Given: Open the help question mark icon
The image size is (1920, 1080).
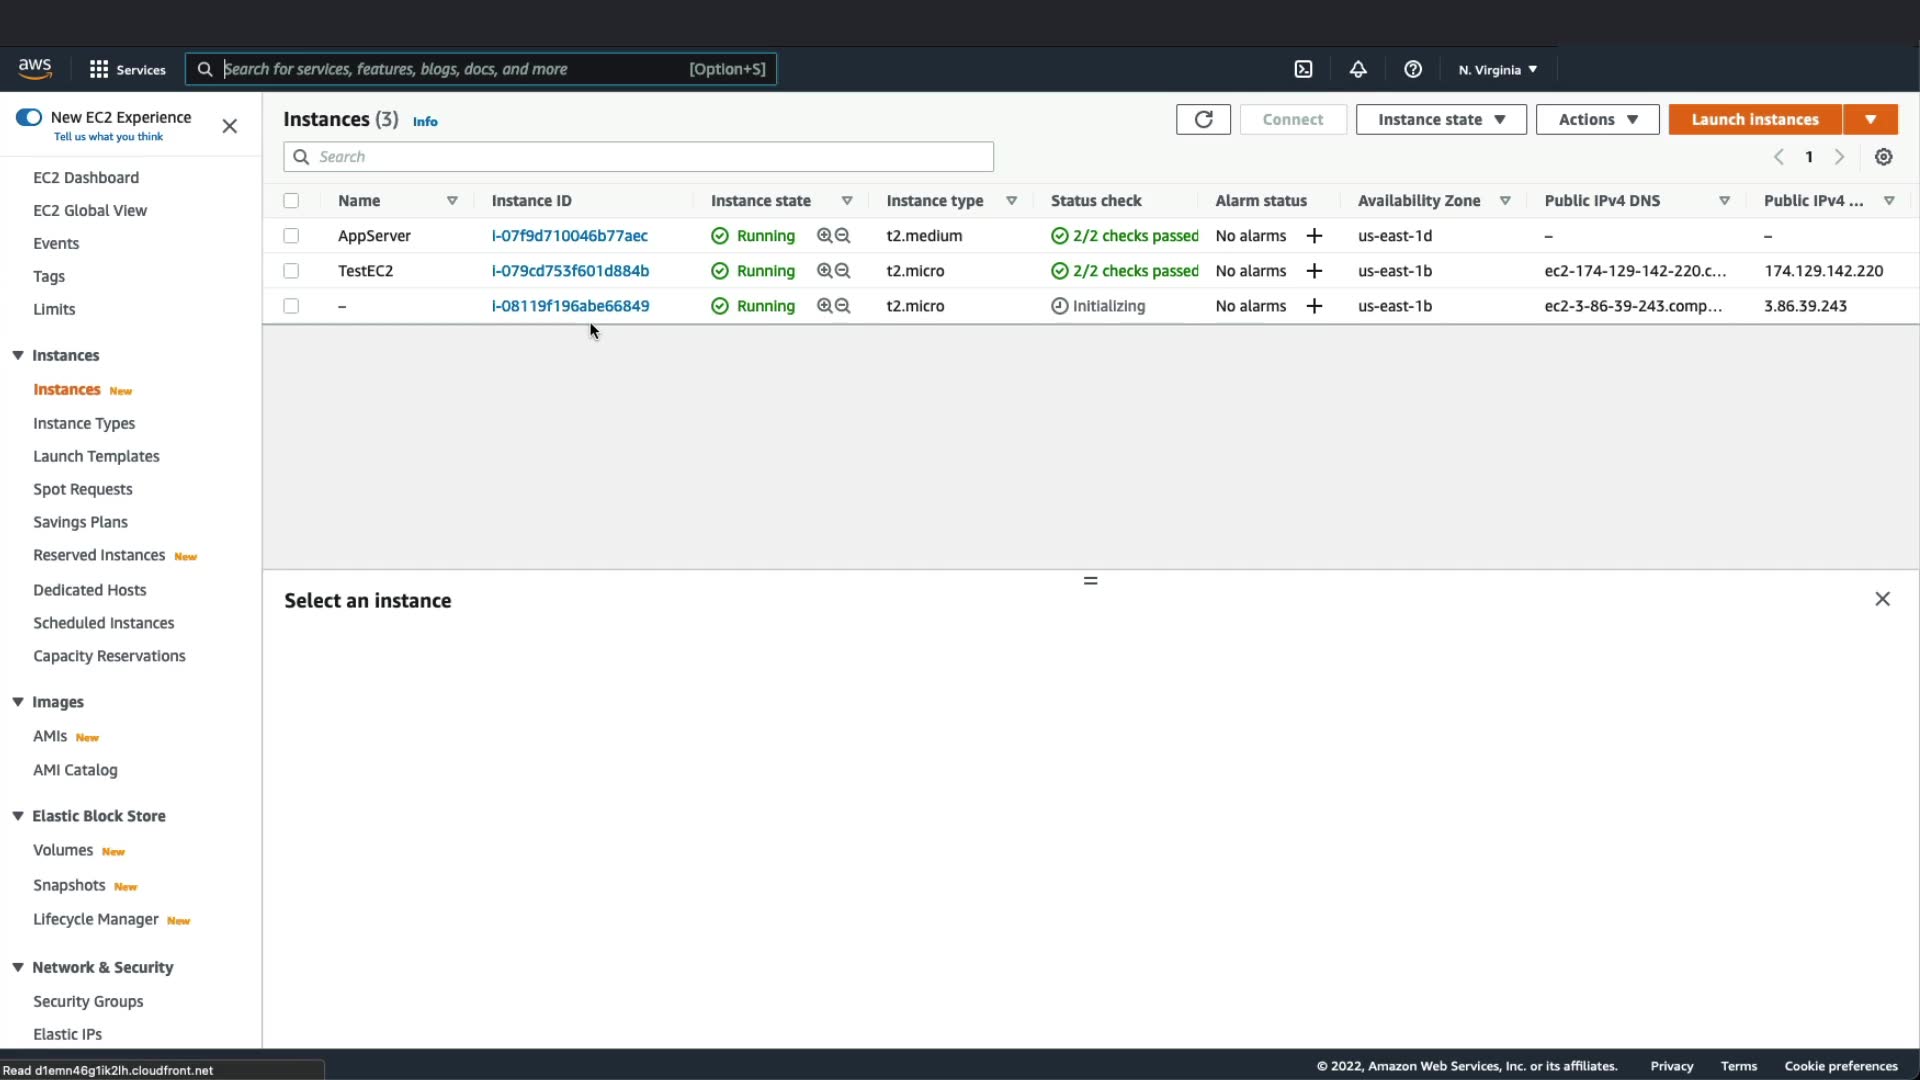Looking at the screenshot, I should [1412, 69].
